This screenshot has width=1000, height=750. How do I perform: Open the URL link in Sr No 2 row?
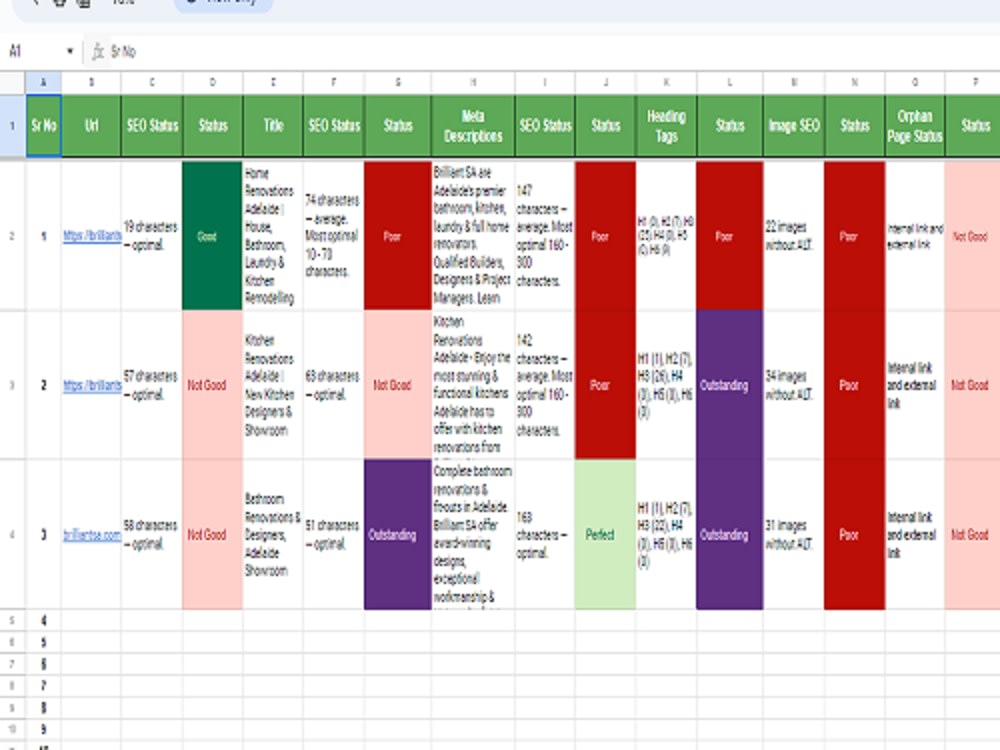pyautogui.click(x=92, y=385)
